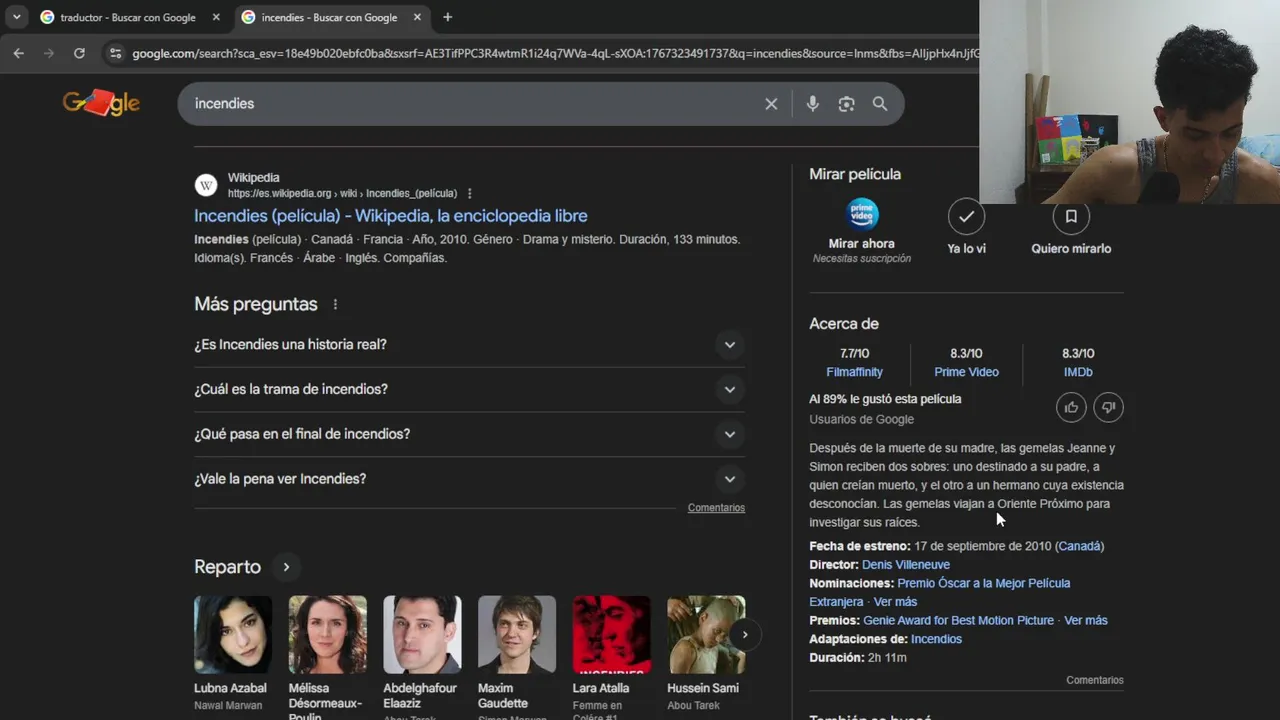Start voice search with microphone icon
Viewport: 1280px width, 720px height.
click(812, 104)
